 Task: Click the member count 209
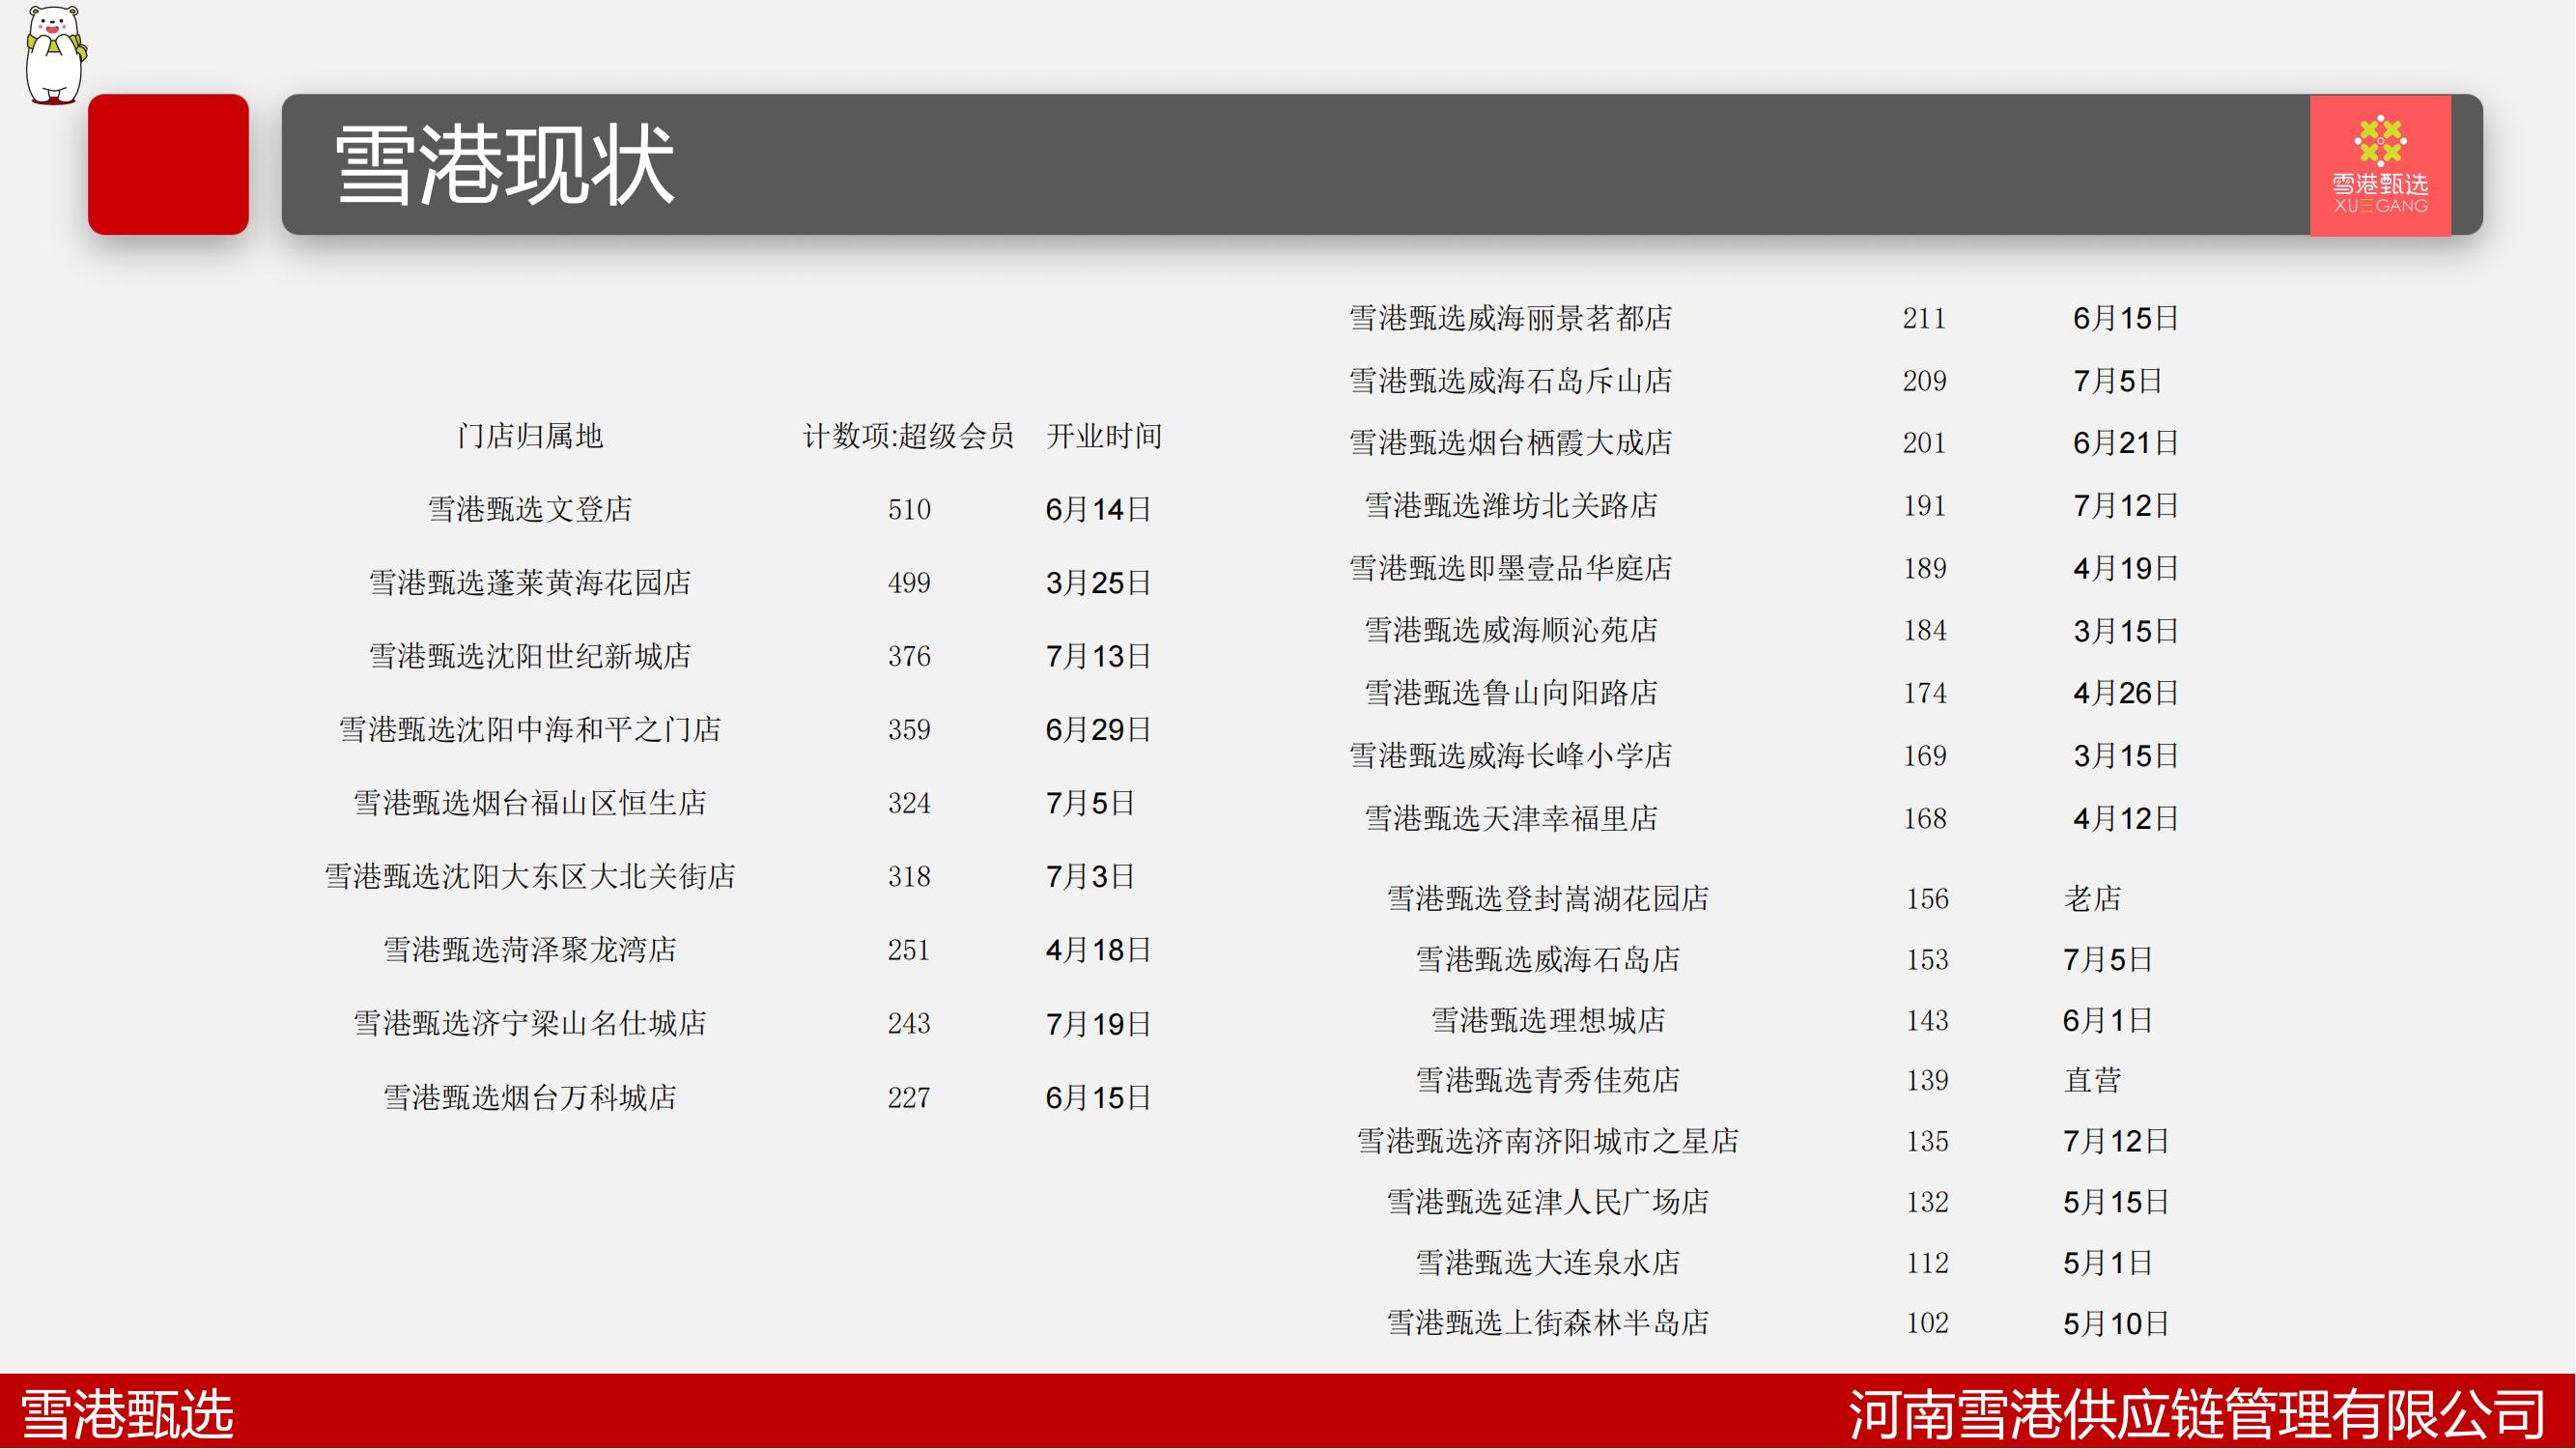[x=1924, y=380]
